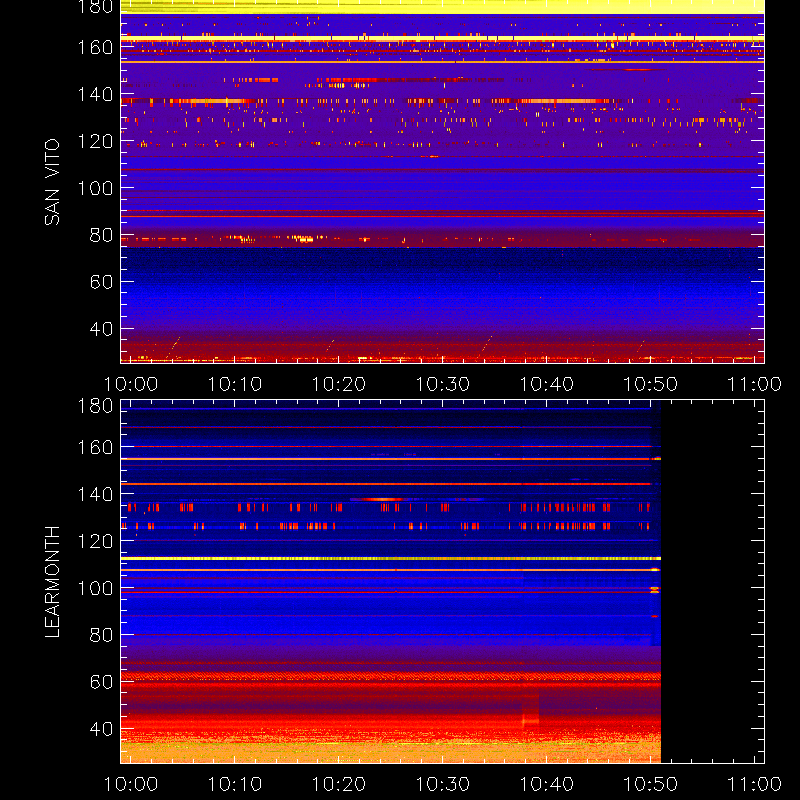Choose the 180 frequency label on Learmonth axis
Image resolution: width=800 pixels, height=800 pixels.
[x=95, y=406]
